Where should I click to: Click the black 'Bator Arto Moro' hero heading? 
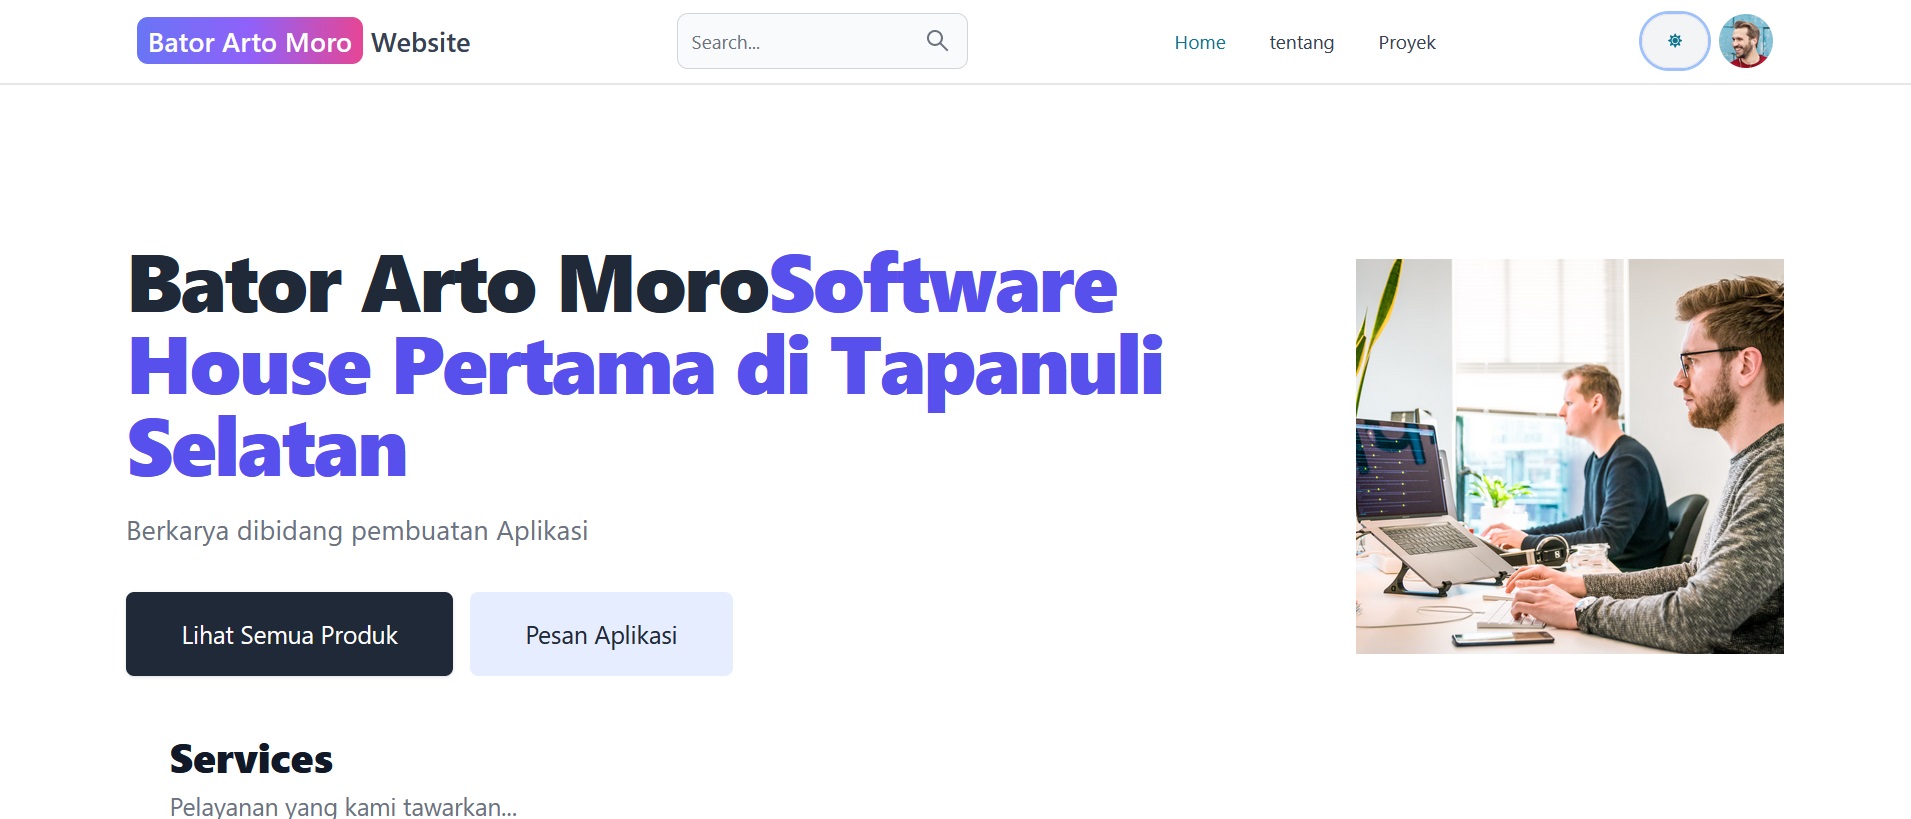(448, 286)
